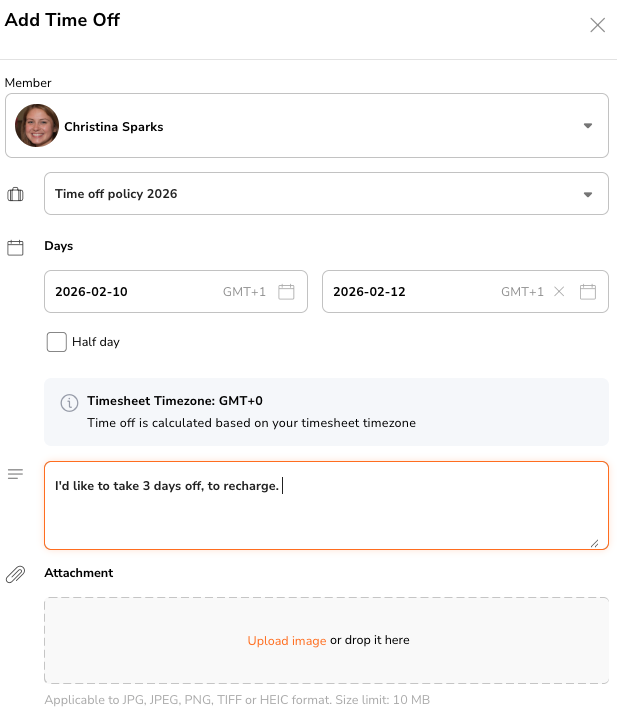
Task: Select the Christina Sparks member name
Action: [114, 126]
